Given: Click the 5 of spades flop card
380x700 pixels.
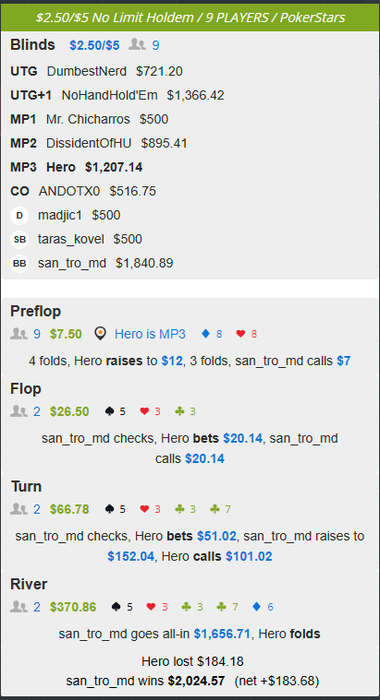Looking at the screenshot, I should click(115, 412).
